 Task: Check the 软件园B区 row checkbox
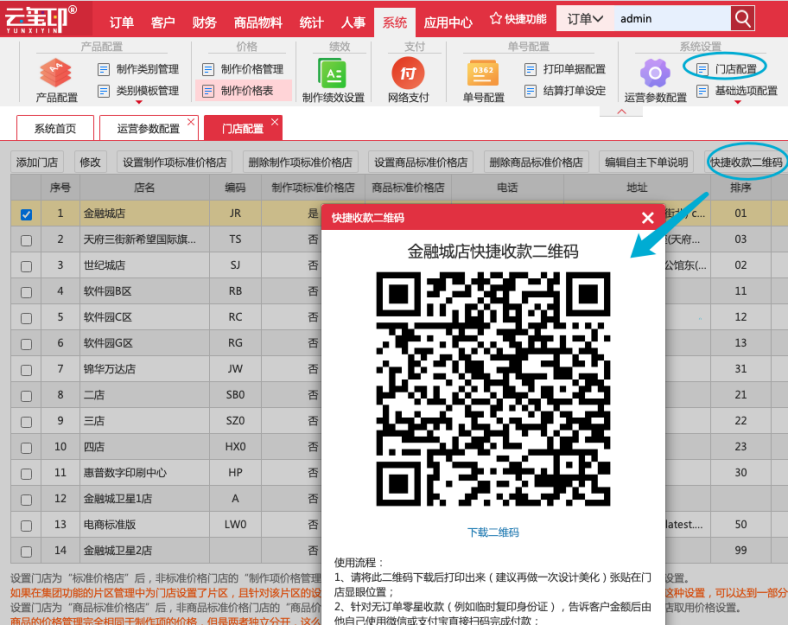[26, 292]
